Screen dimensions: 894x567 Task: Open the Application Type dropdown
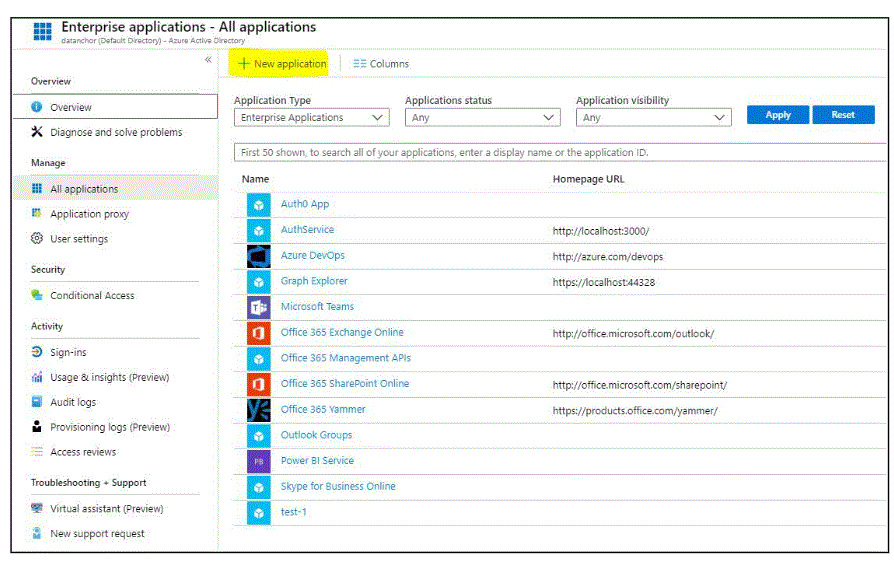311,118
